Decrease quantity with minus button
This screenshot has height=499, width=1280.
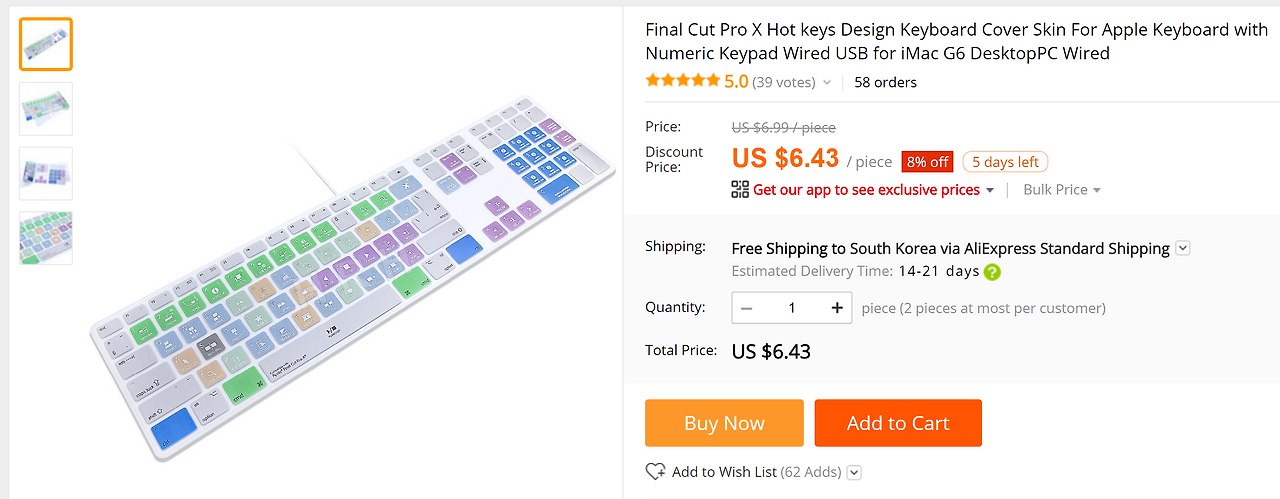746,308
